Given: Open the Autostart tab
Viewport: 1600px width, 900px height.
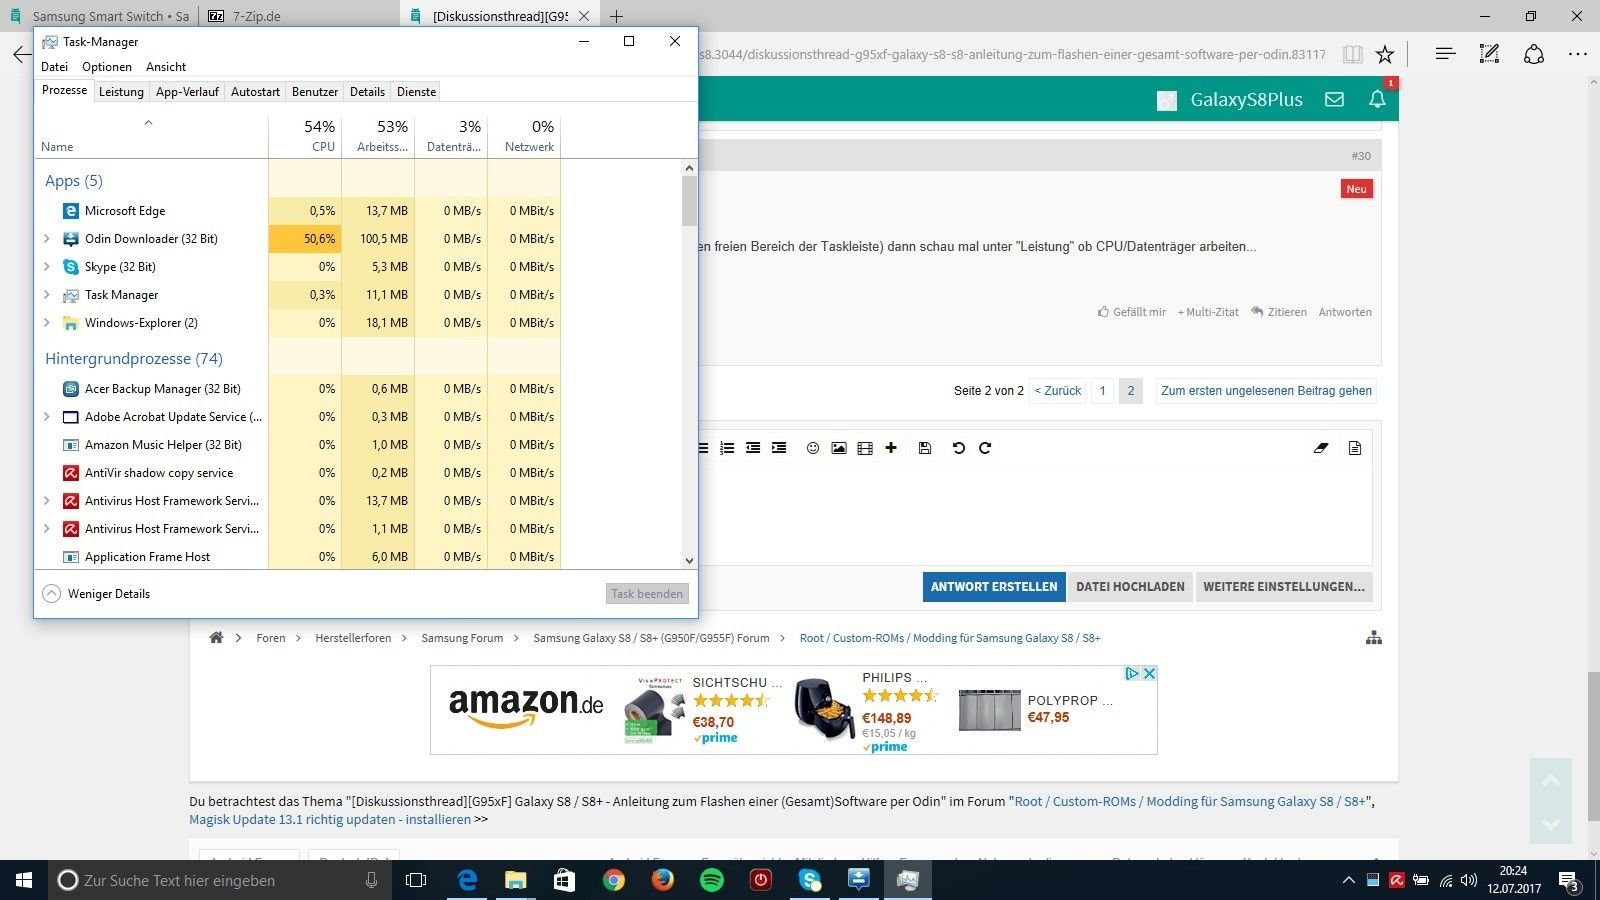Looking at the screenshot, I should coord(255,91).
